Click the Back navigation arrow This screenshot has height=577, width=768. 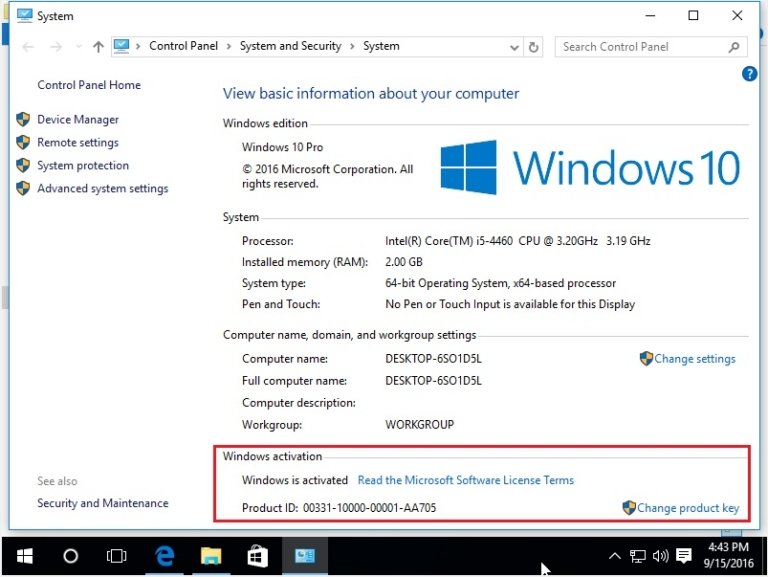(x=28, y=47)
